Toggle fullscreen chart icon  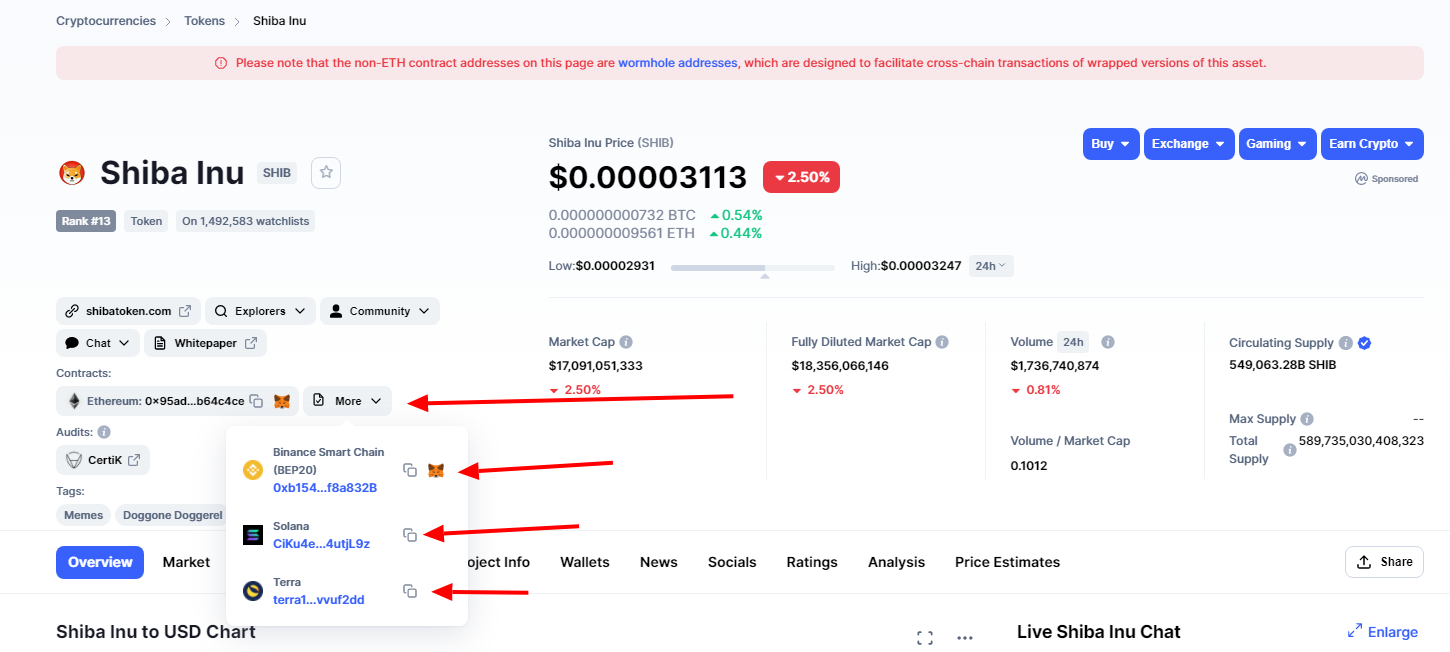tap(925, 638)
